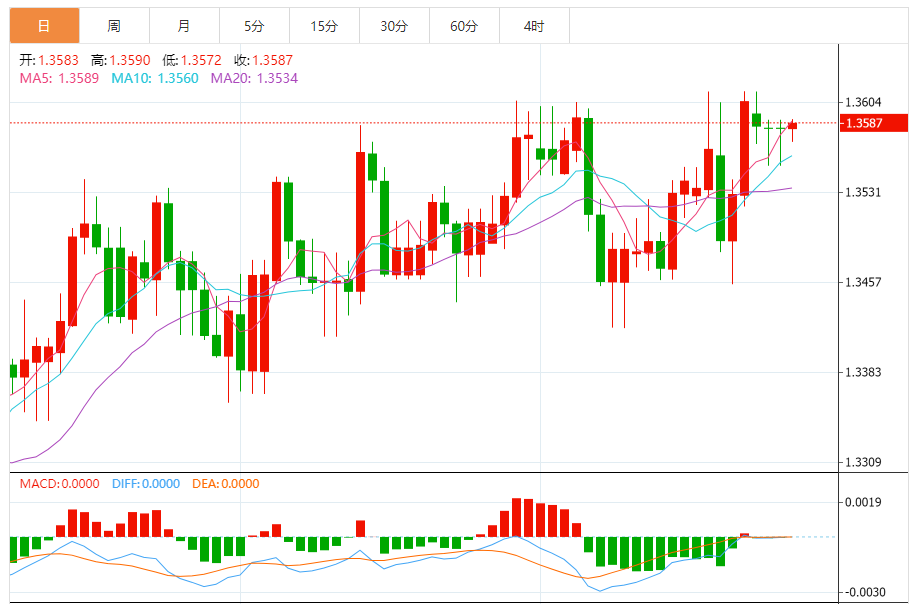This screenshot has width=921, height=604.
Task: Click the latest red candlestick at the dotted price line
Action: (x=792, y=126)
